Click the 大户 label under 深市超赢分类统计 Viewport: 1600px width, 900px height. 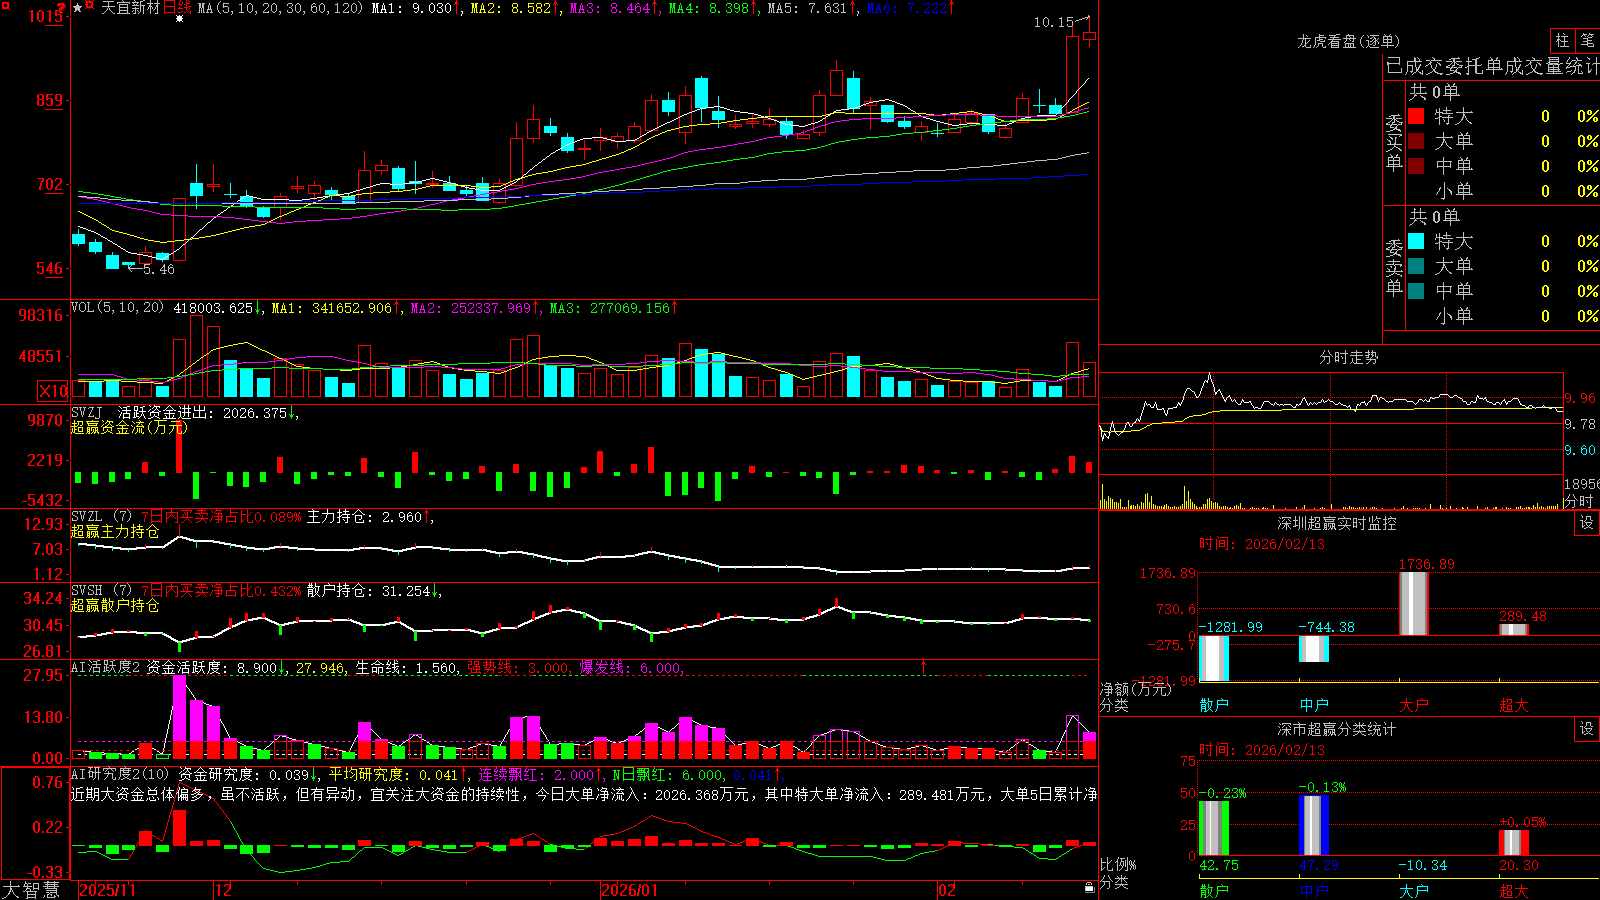click(1414, 890)
